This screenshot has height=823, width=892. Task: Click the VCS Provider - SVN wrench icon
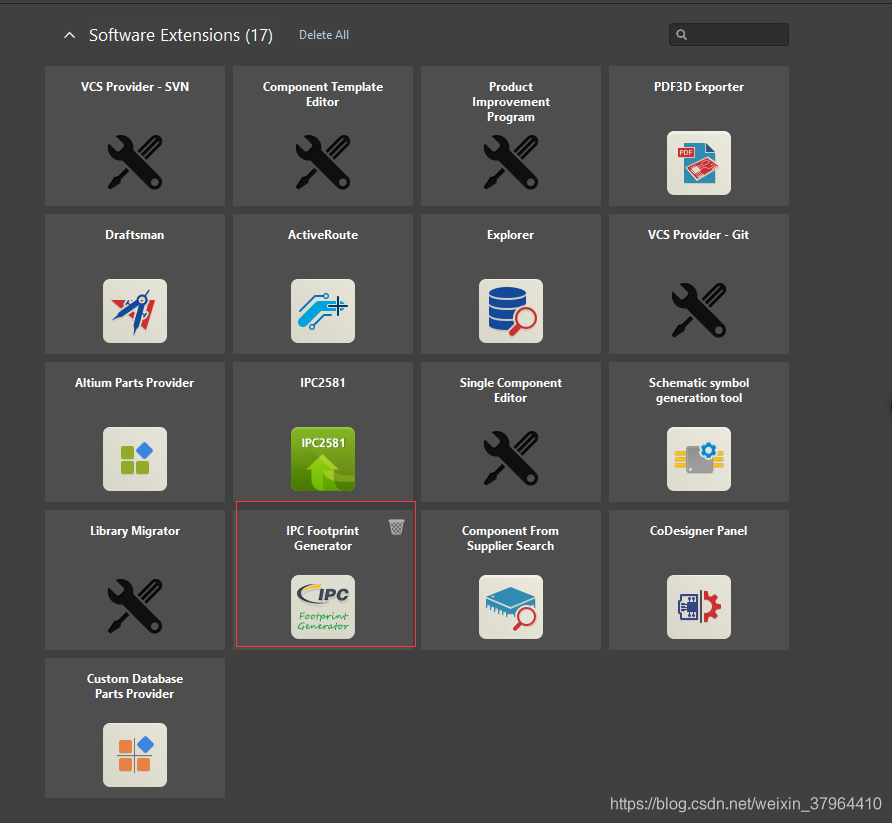tap(135, 162)
